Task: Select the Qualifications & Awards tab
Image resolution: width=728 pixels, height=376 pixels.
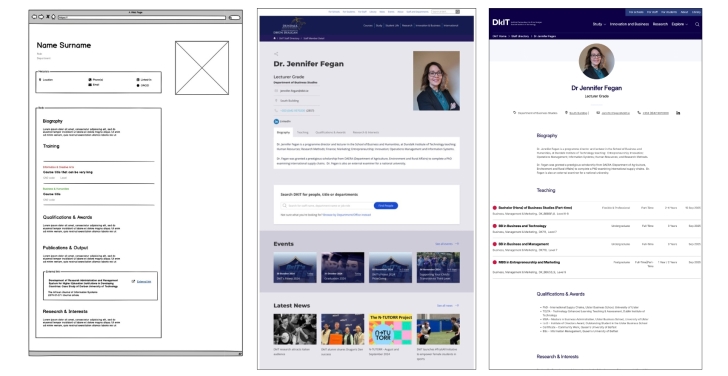Action: point(331,132)
